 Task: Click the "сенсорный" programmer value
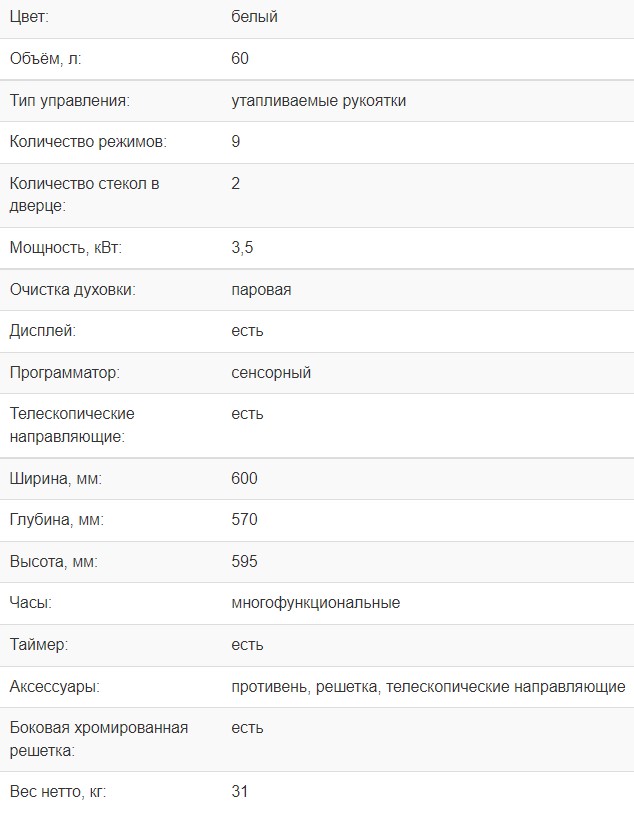coord(271,373)
